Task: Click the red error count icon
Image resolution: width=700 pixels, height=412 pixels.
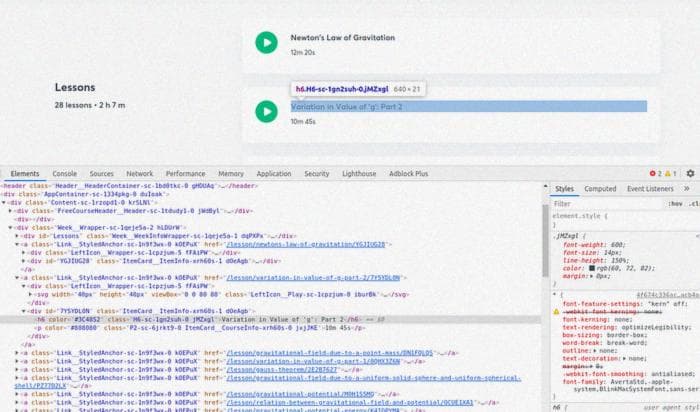Action: point(652,174)
